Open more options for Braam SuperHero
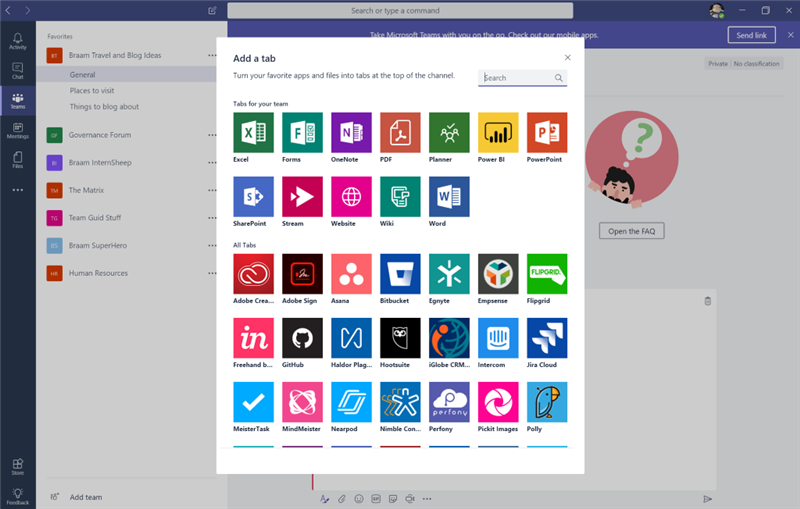The height and width of the screenshot is (509, 800). pyautogui.click(x=212, y=245)
